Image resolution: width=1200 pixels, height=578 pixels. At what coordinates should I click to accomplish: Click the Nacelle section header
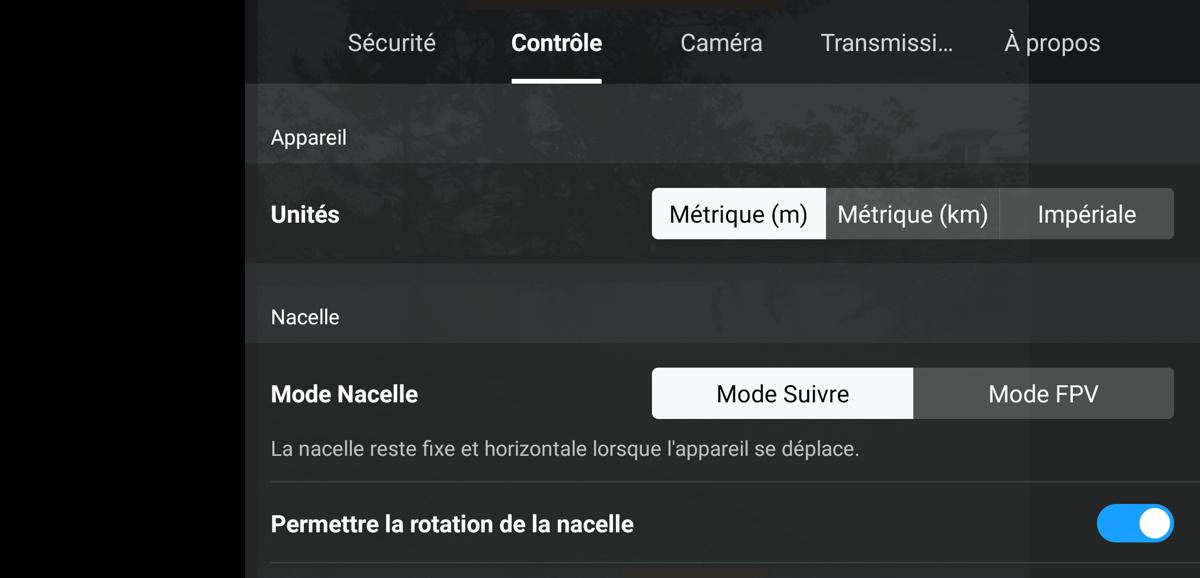(x=305, y=317)
